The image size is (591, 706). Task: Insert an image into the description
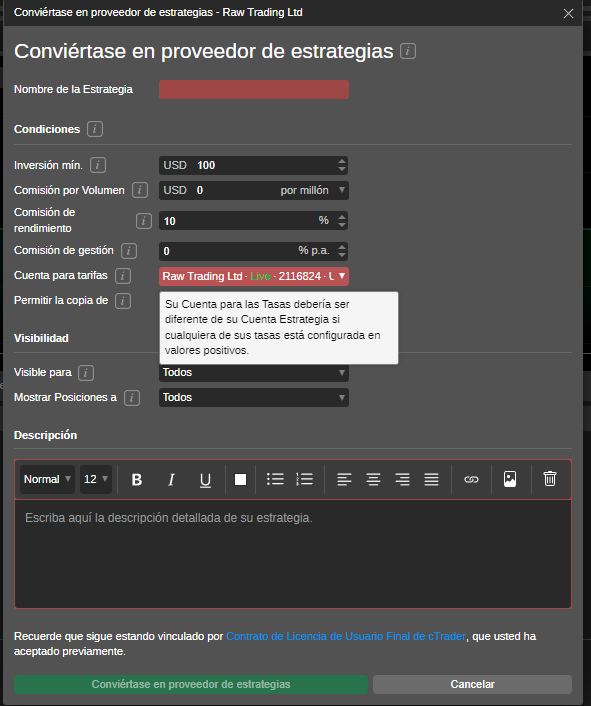point(510,479)
